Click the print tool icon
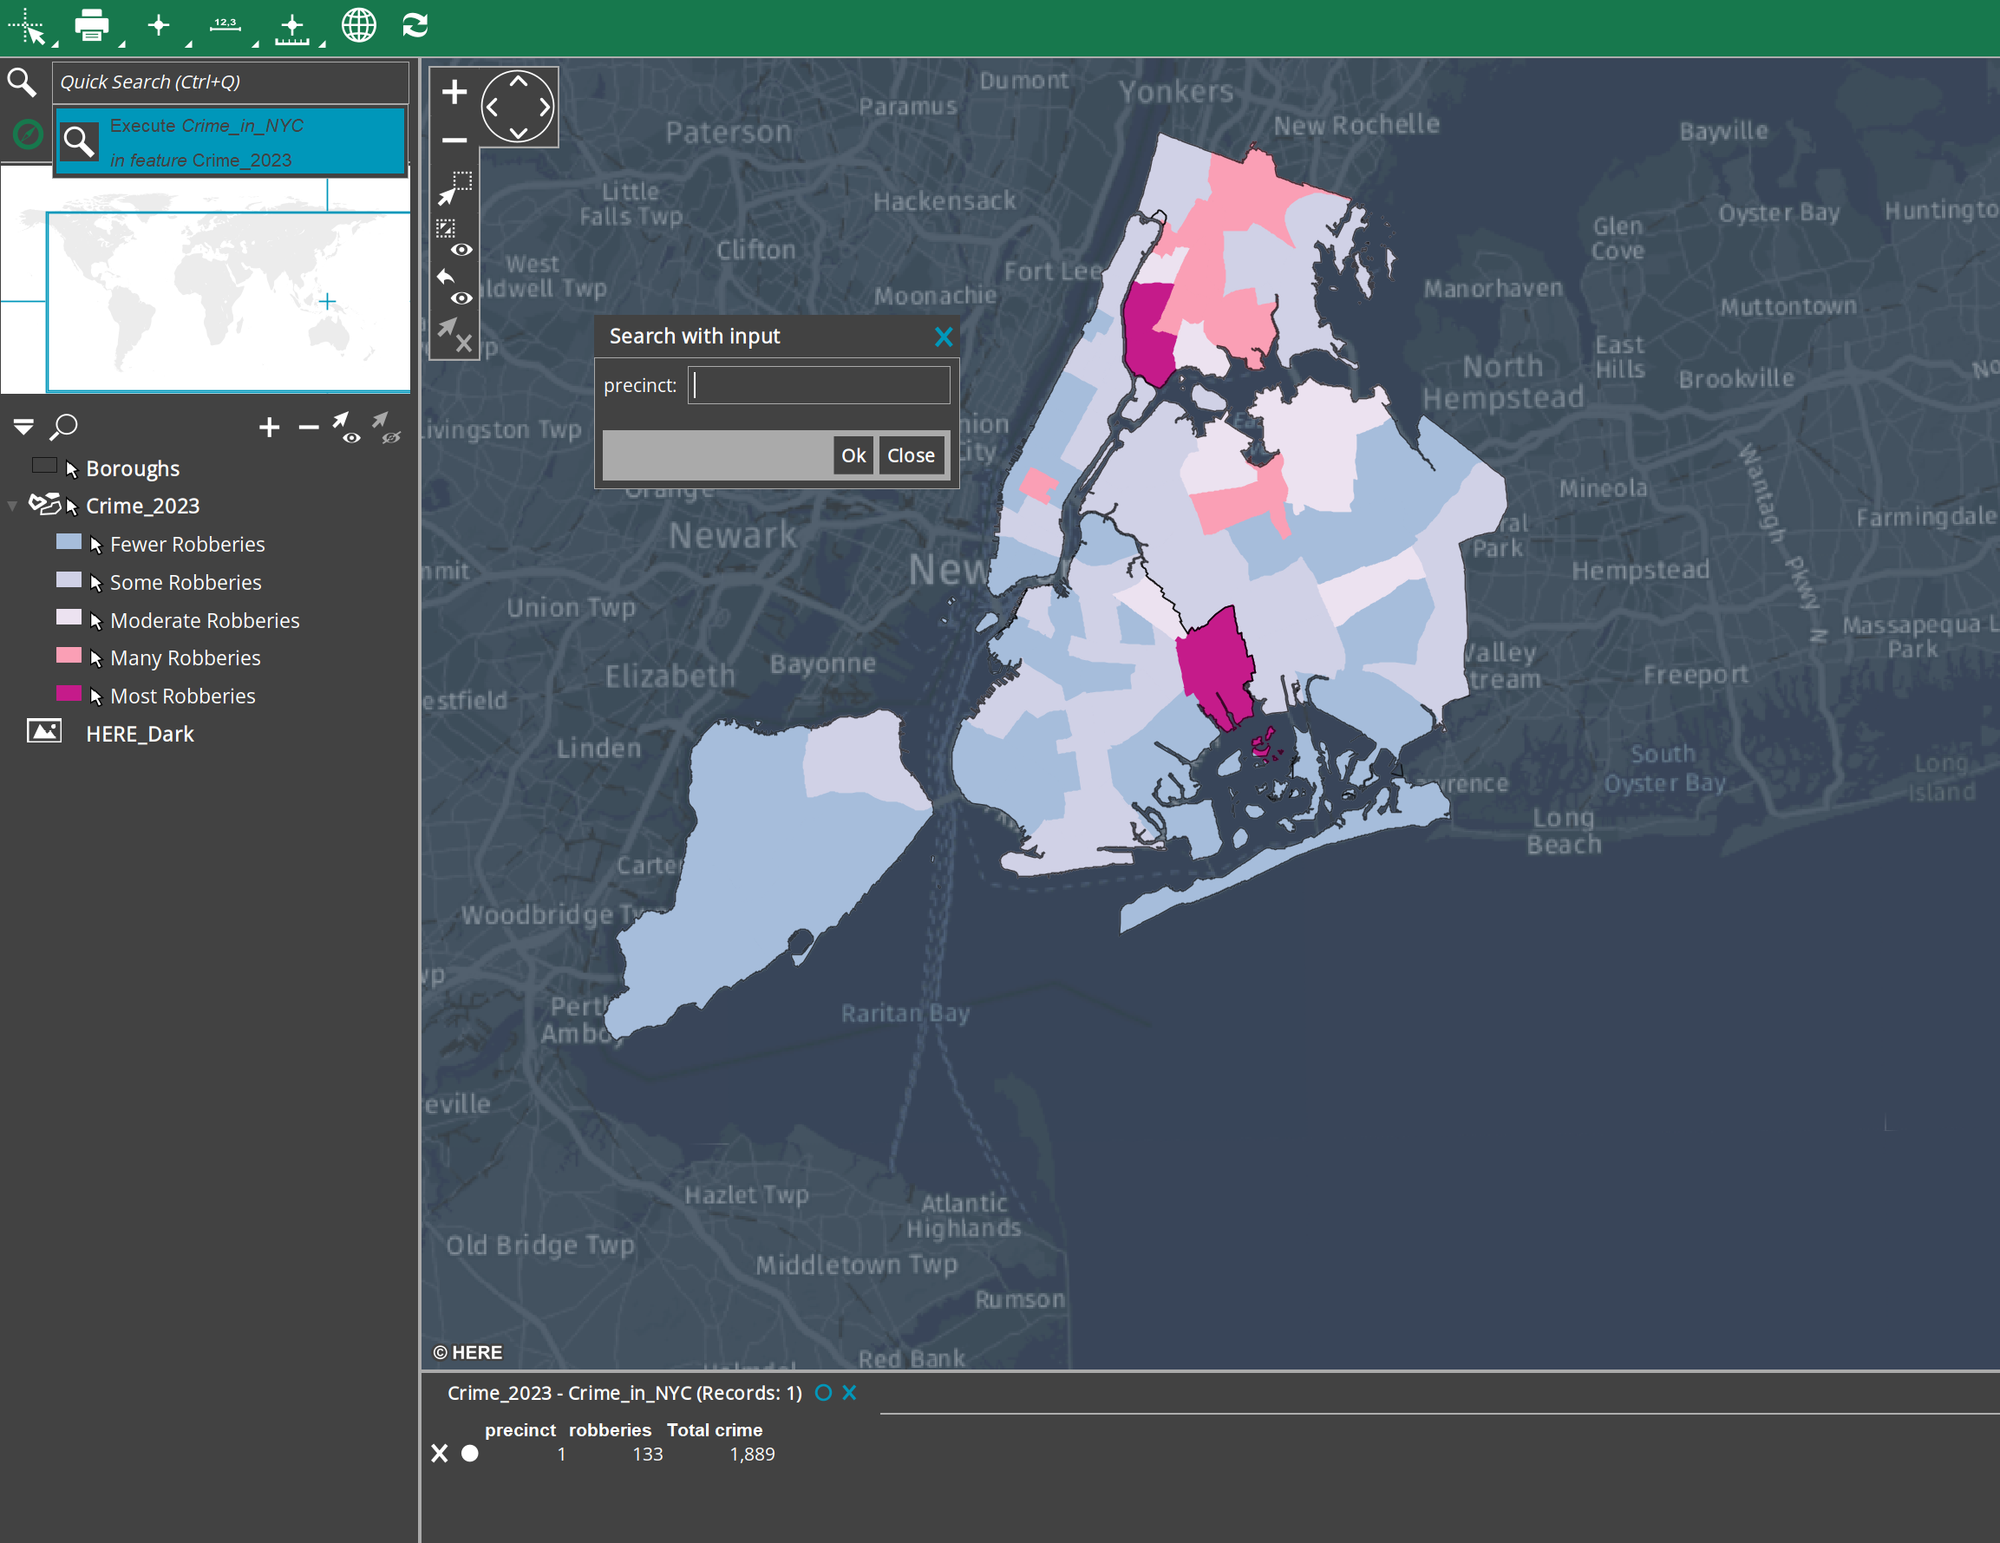Screen dimensions: 2000x1543 (91, 25)
